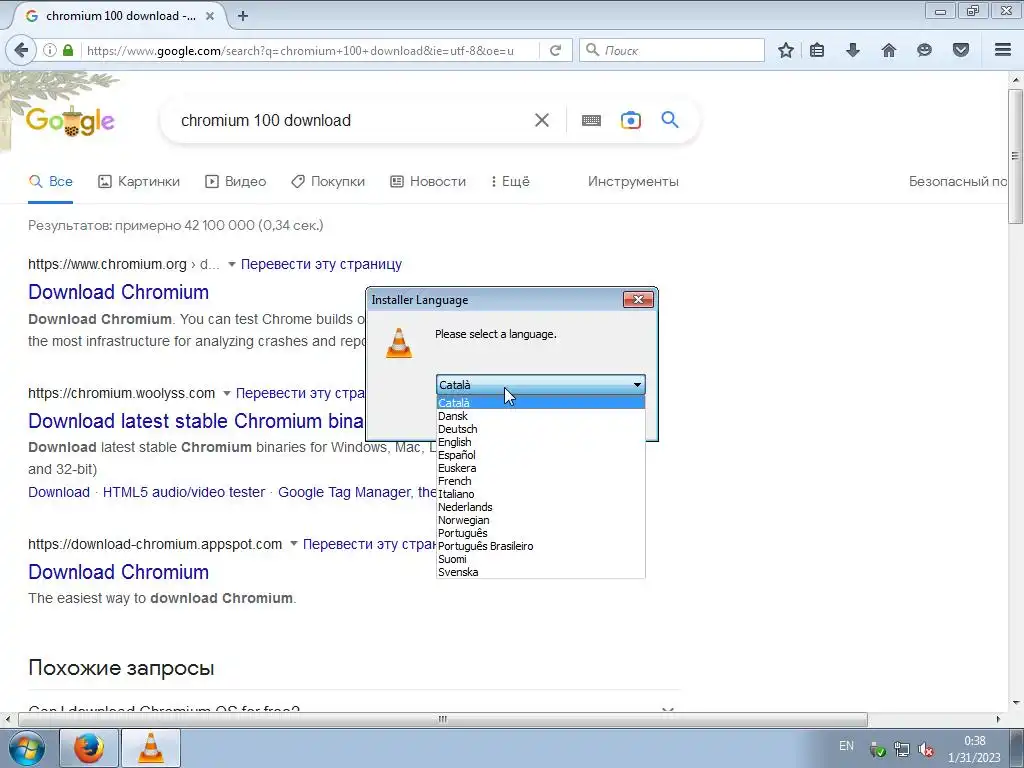
Task: Switch to the Картинки tab
Action: 138,182
